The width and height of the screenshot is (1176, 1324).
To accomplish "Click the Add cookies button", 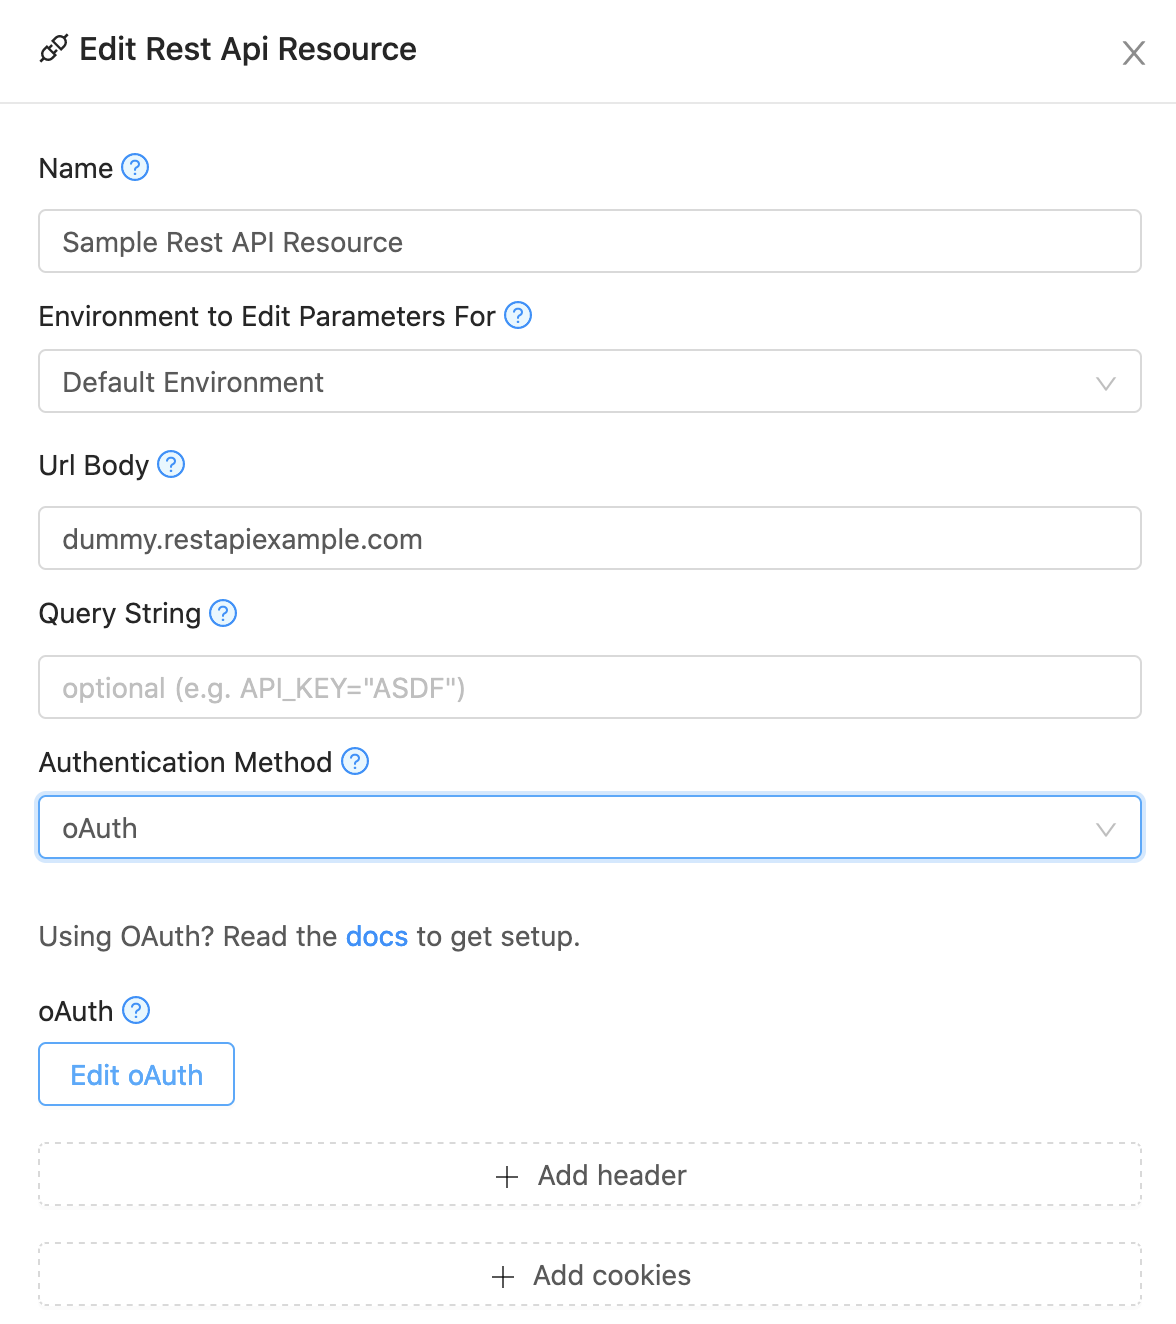I will click(x=590, y=1274).
